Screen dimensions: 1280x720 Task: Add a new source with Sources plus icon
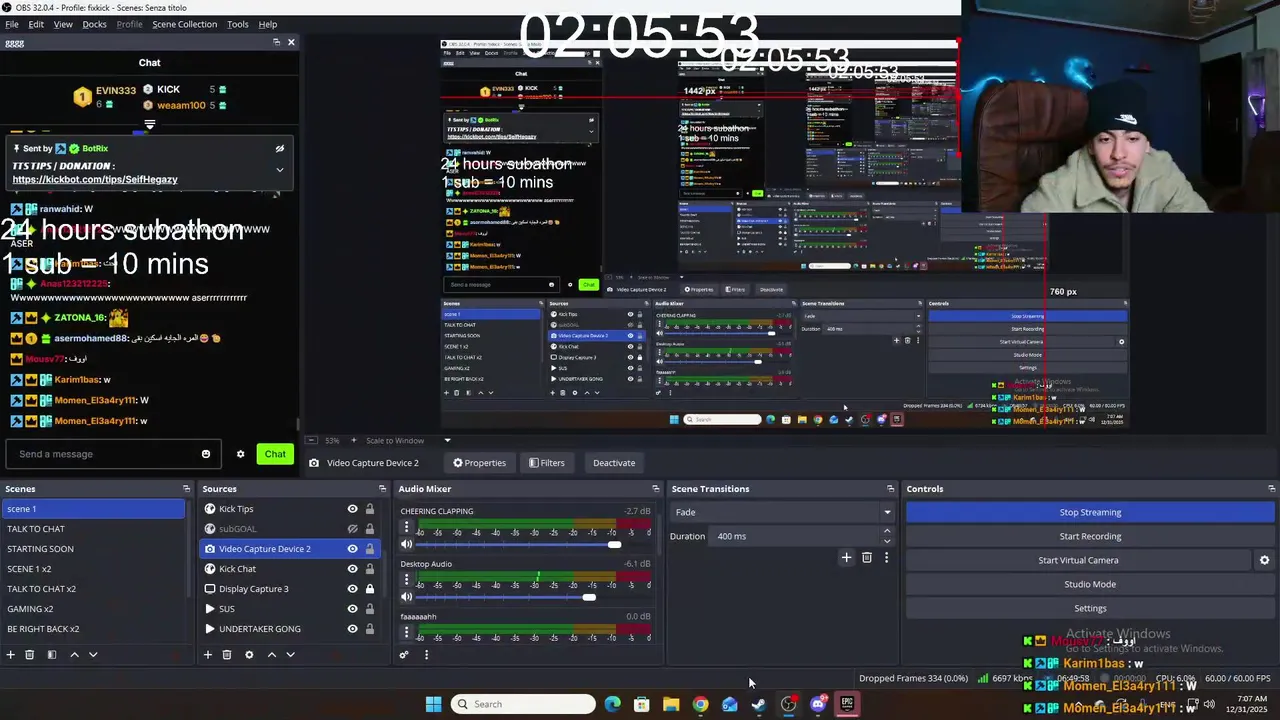click(208, 655)
